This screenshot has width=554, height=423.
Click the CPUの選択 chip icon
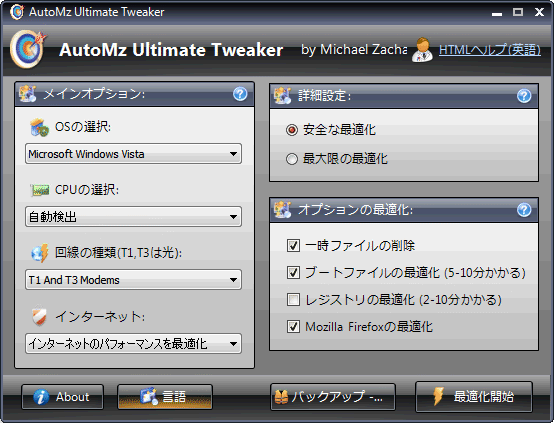click(40, 190)
